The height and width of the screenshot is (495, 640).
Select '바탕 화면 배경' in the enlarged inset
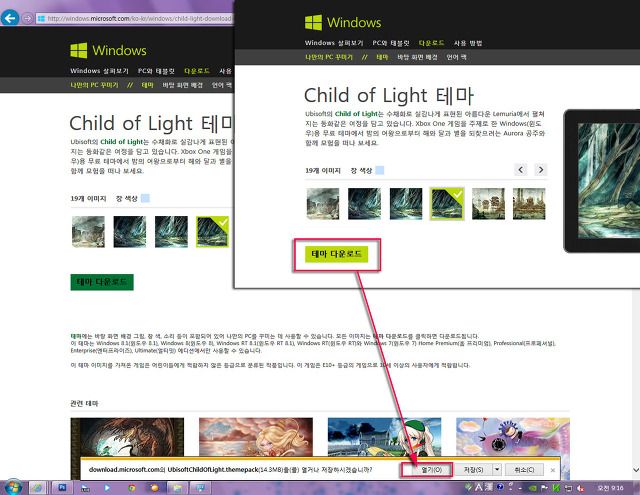click(x=417, y=57)
